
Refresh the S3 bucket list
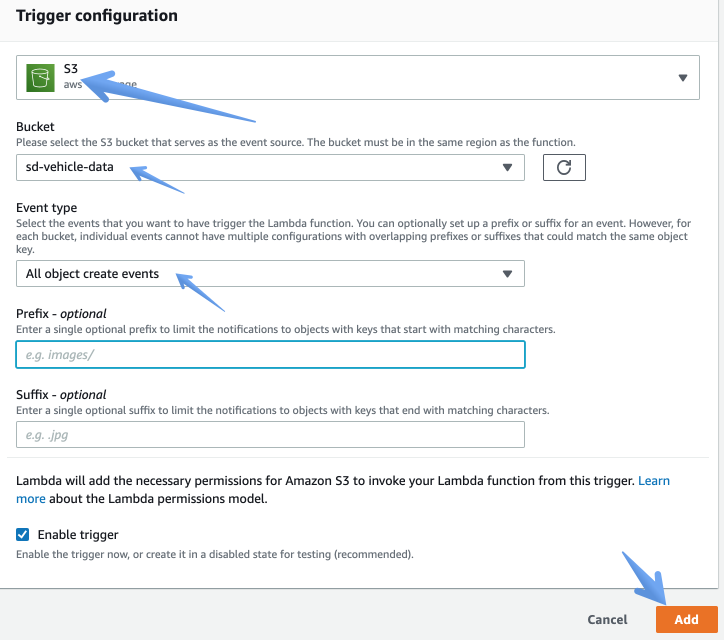pyautogui.click(x=564, y=167)
